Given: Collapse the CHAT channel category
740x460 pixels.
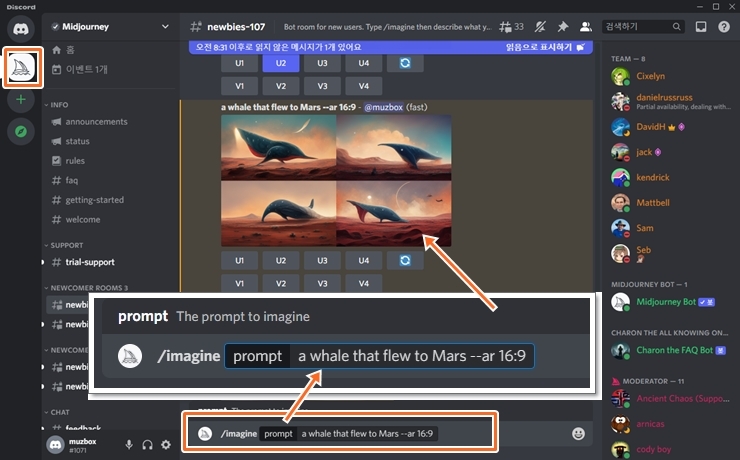Looking at the screenshot, I should click(x=57, y=412).
